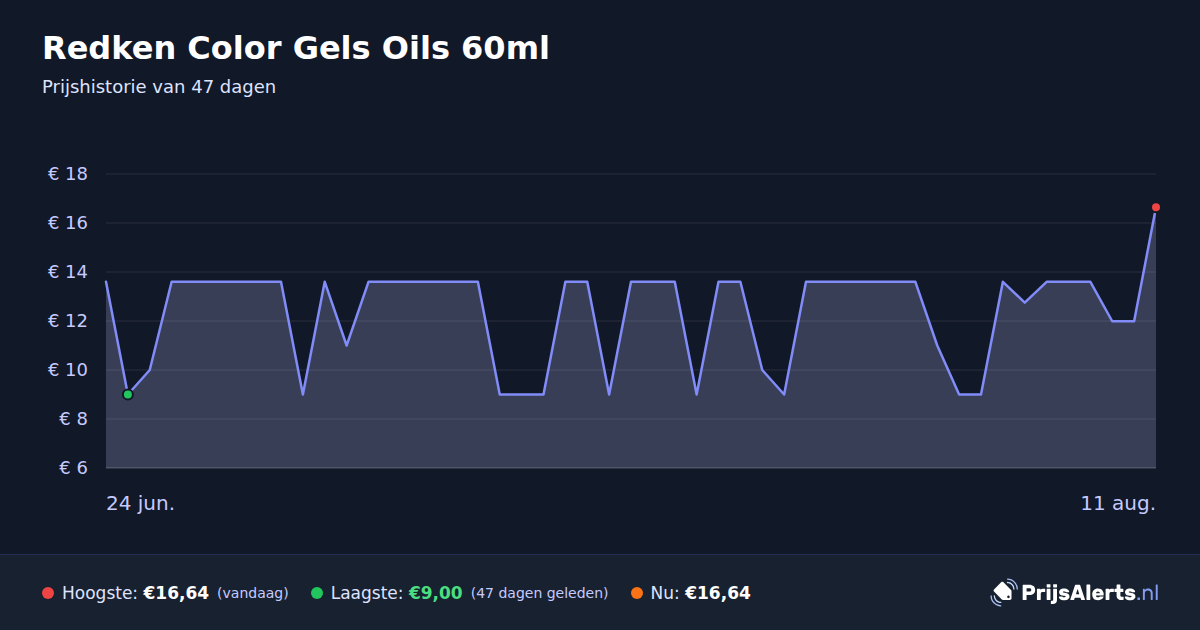Select the red highest-price marker on chart

(1156, 207)
